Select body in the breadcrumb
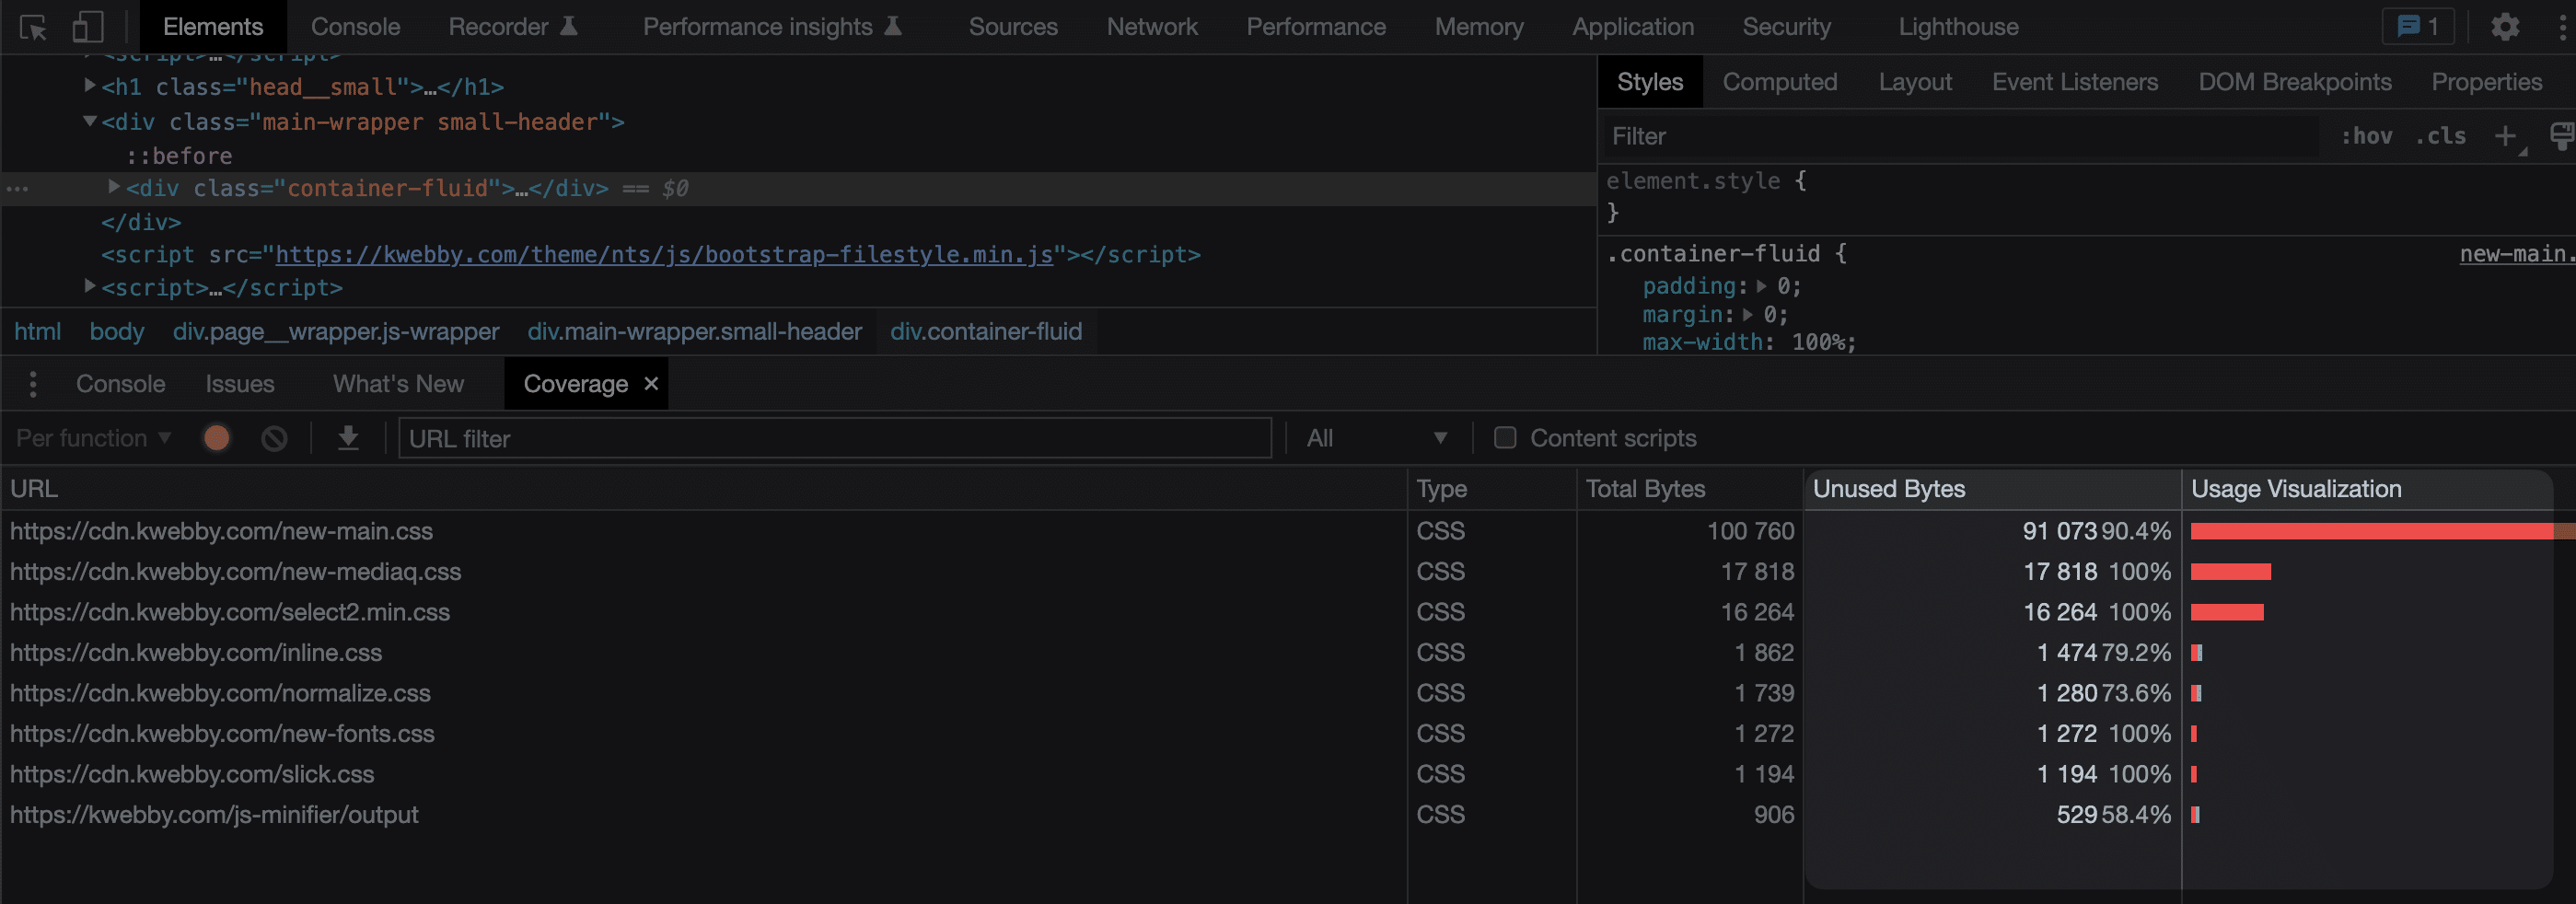This screenshot has width=2576, height=904. [117, 331]
